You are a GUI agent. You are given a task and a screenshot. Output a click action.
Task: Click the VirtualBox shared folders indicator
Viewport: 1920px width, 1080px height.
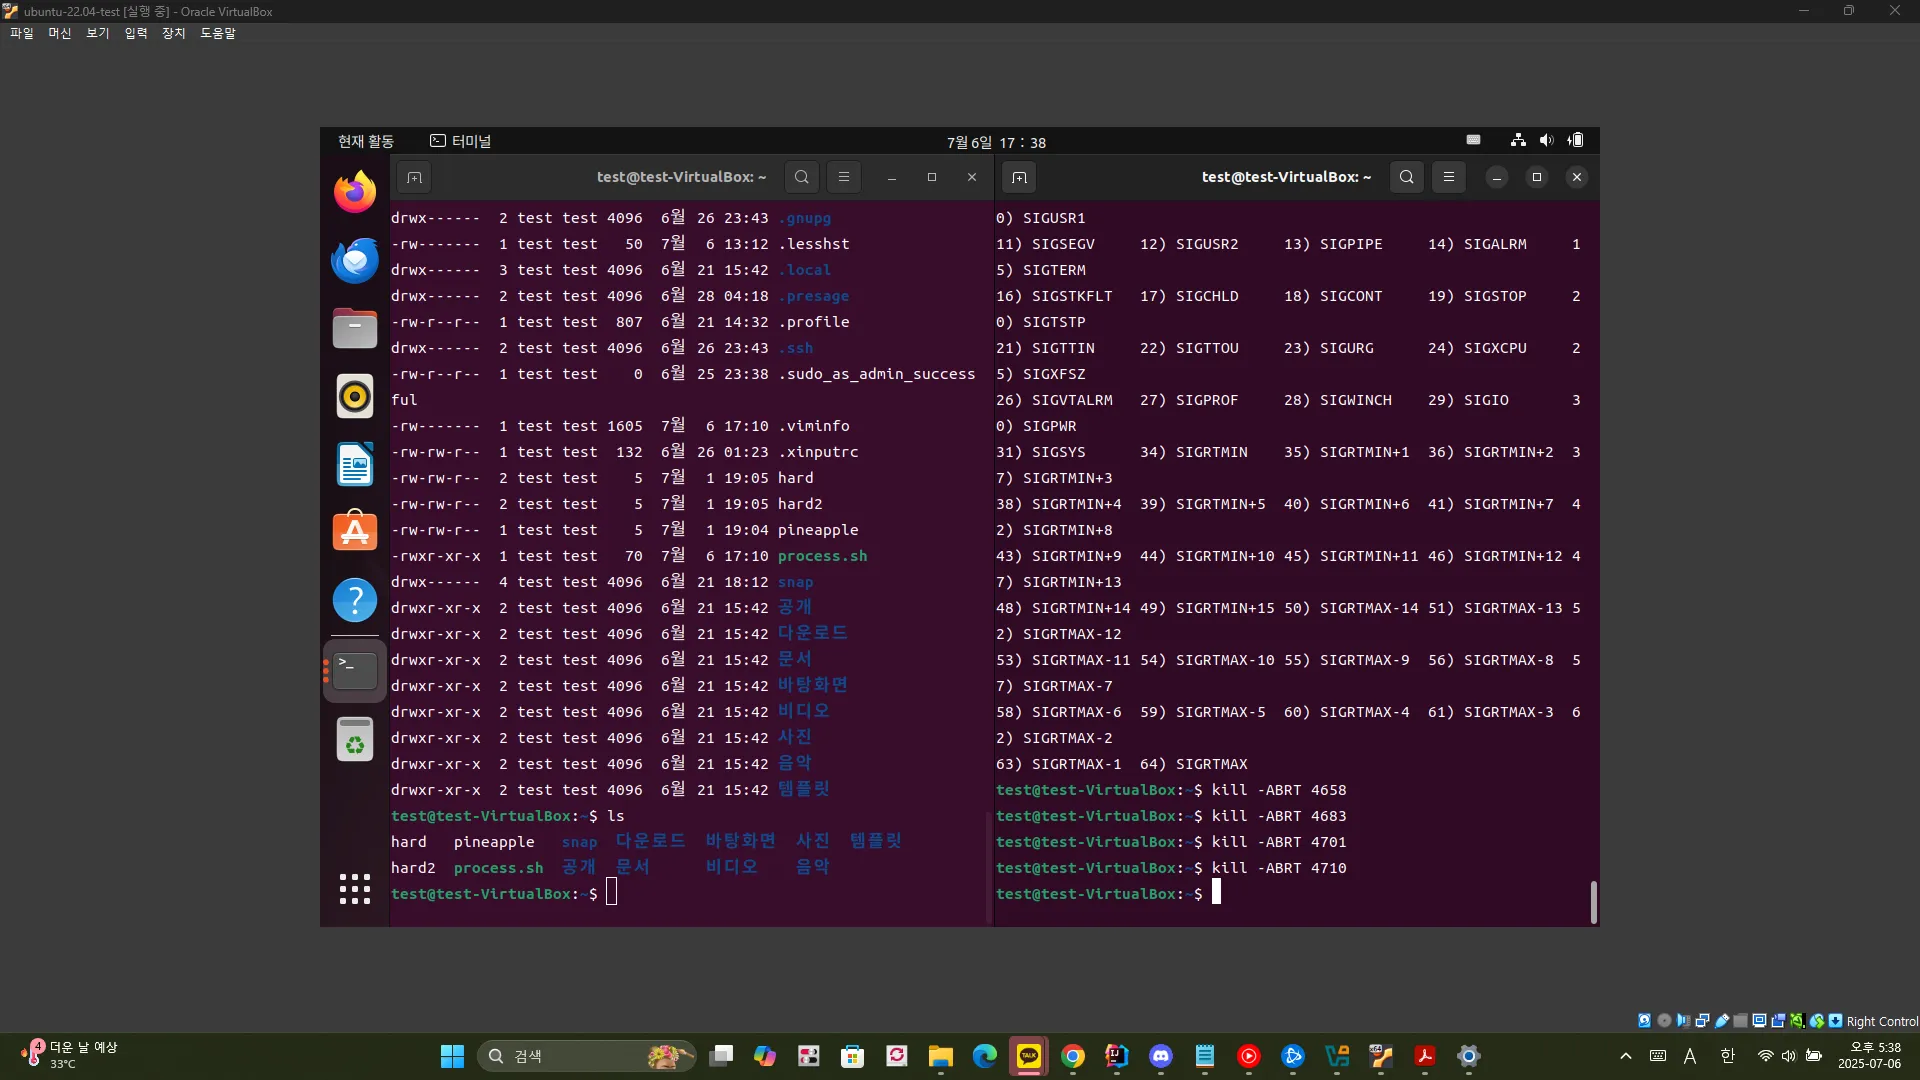click(1740, 1021)
